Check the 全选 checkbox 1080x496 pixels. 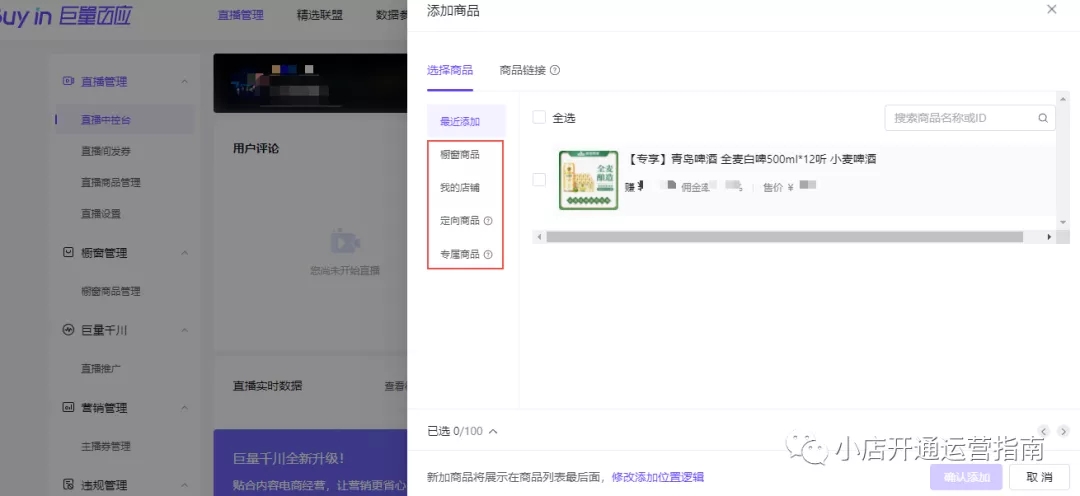coord(539,117)
